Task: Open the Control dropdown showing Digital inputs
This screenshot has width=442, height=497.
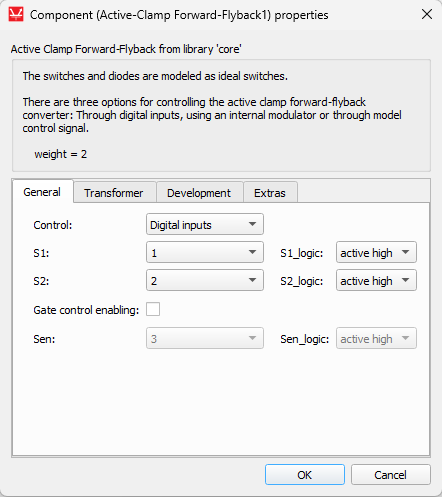Action: (x=205, y=224)
